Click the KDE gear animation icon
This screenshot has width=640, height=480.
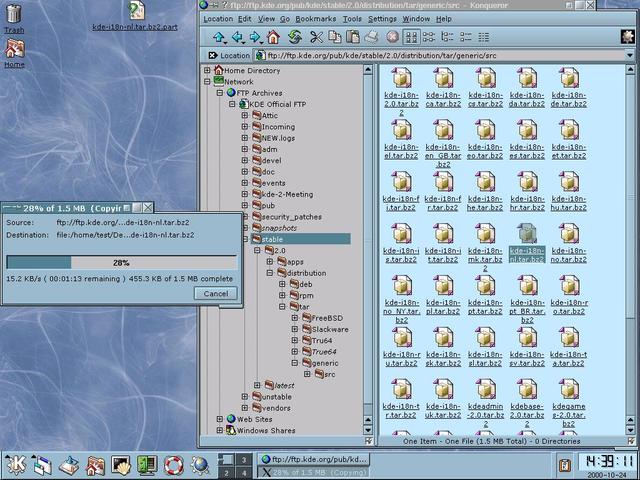pyautogui.click(x=627, y=37)
